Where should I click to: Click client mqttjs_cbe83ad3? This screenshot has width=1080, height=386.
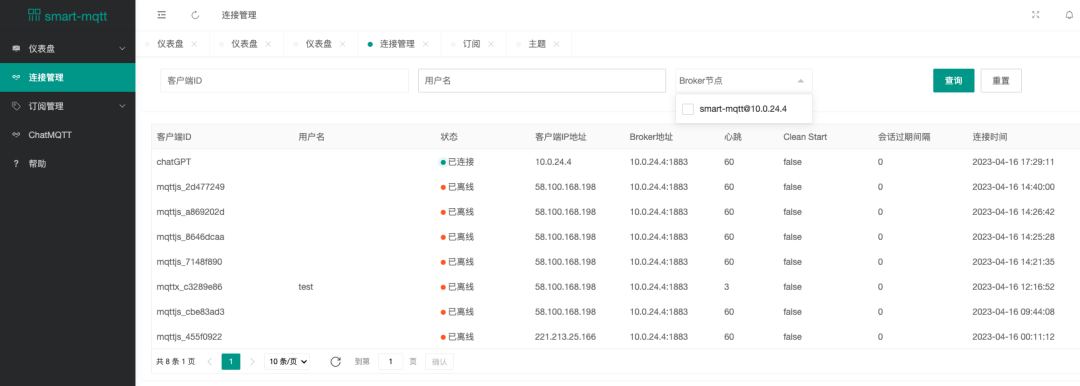click(x=191, y=312)
